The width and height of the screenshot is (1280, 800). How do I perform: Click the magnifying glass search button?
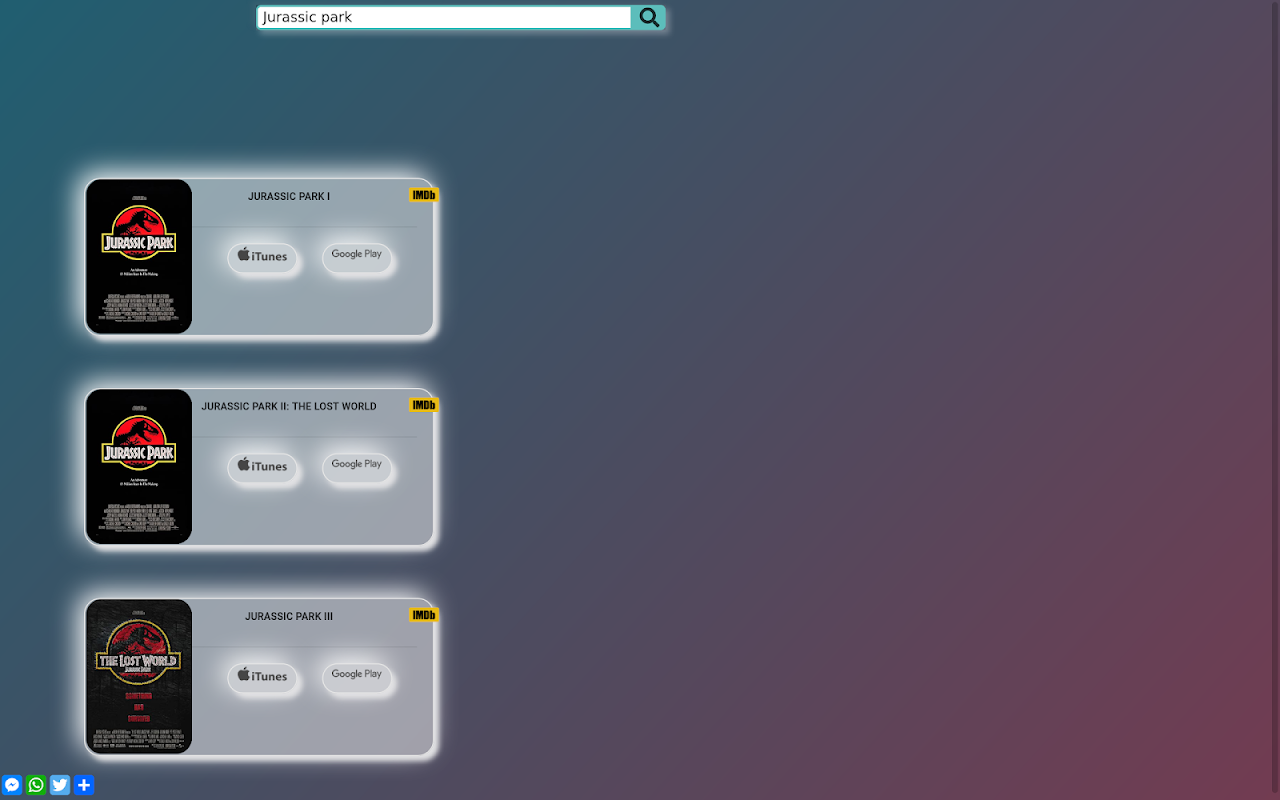(x=649, y=17)
